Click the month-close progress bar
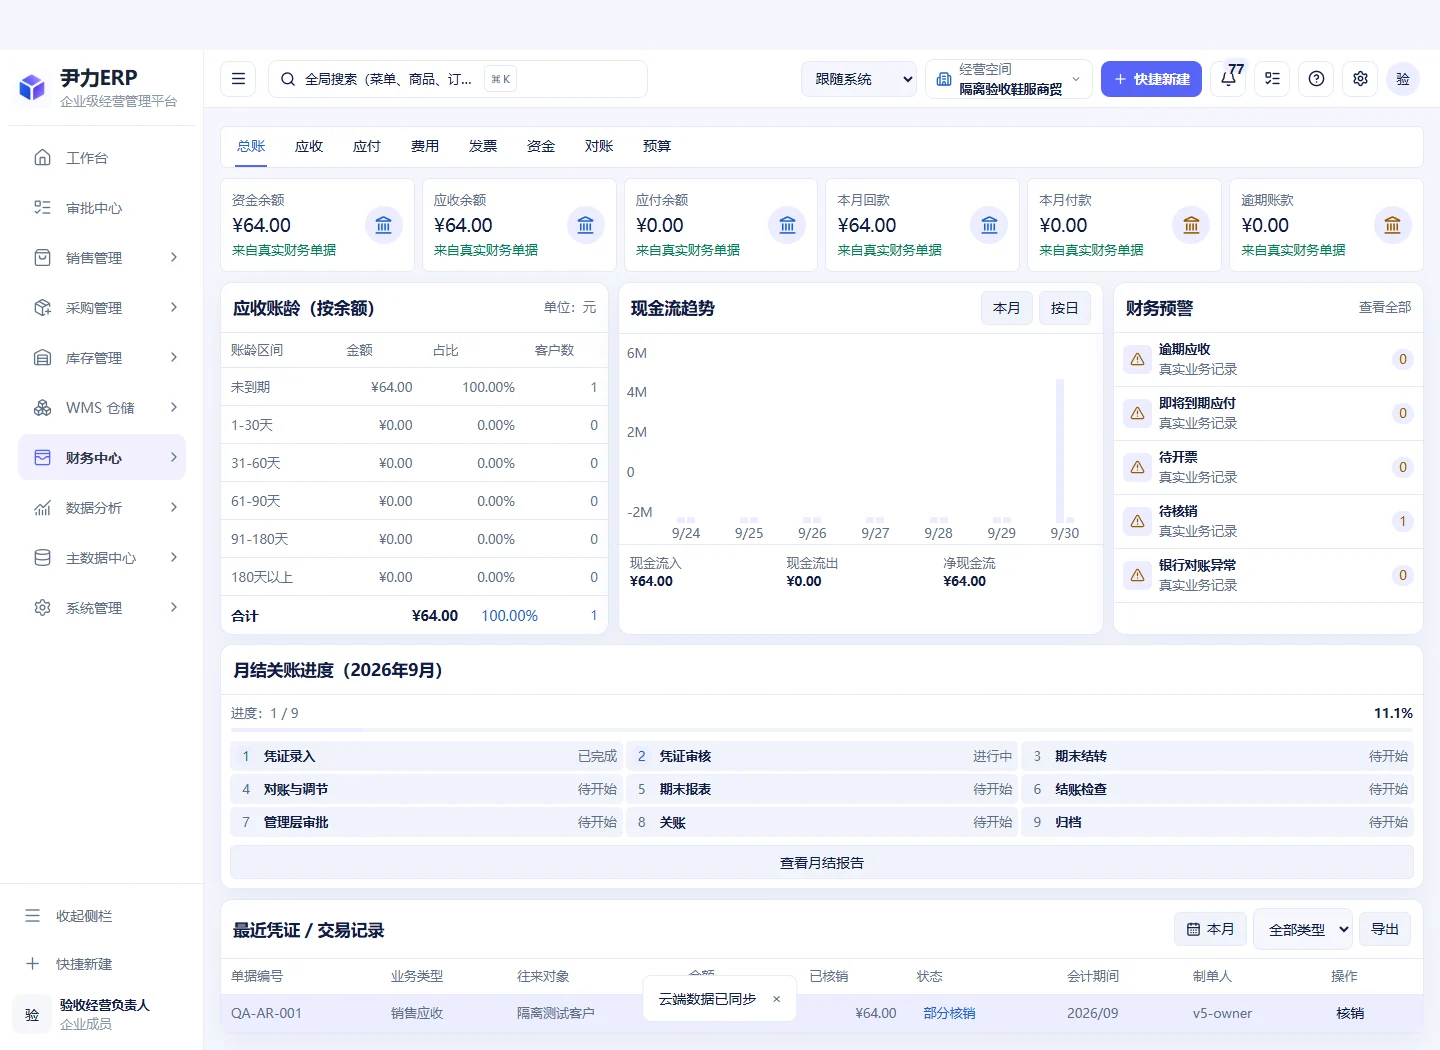Viewport: 1440px width, 1050px height. tap(822, 730)
